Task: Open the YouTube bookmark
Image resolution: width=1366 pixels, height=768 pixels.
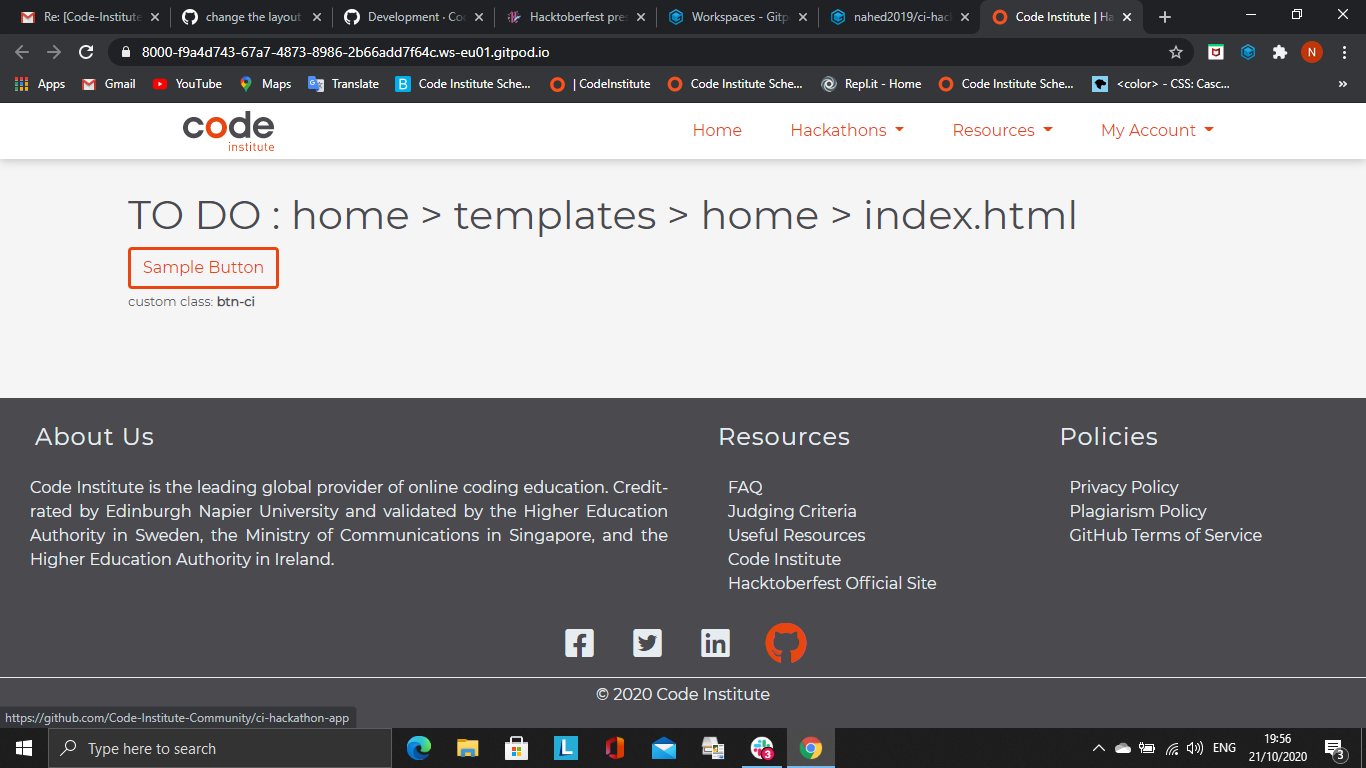Action: pyautogui.click(x=187, y=84)
